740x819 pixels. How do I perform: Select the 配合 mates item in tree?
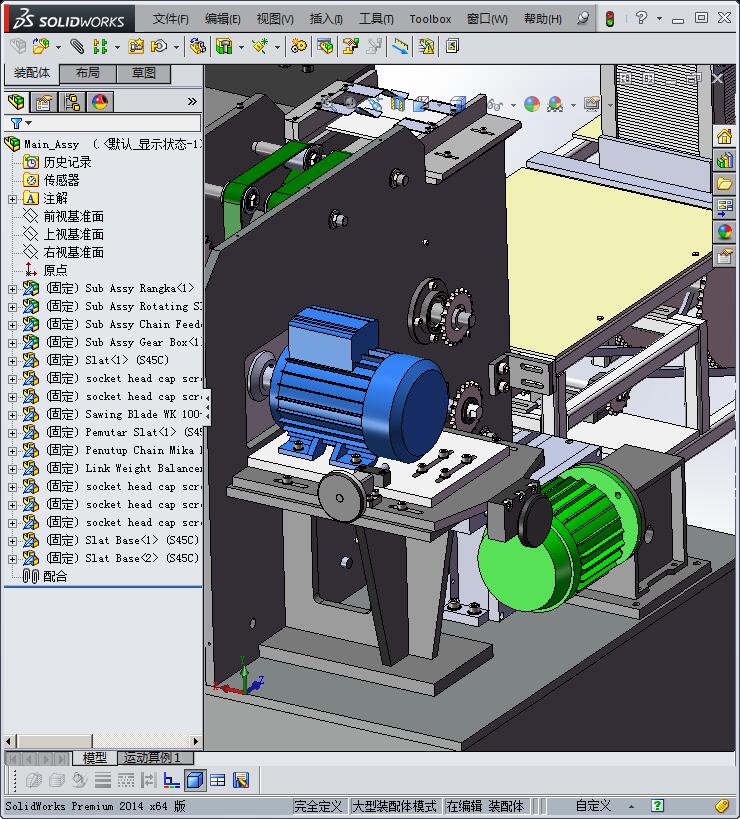point(54,577)
